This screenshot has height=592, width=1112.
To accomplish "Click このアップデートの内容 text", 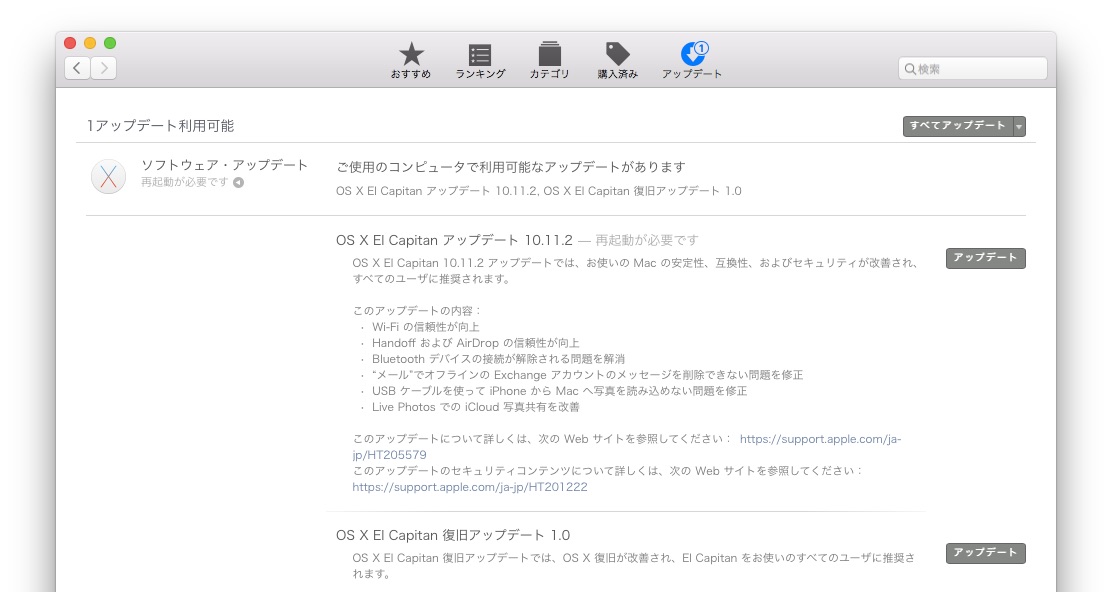I will coord(417,311).
